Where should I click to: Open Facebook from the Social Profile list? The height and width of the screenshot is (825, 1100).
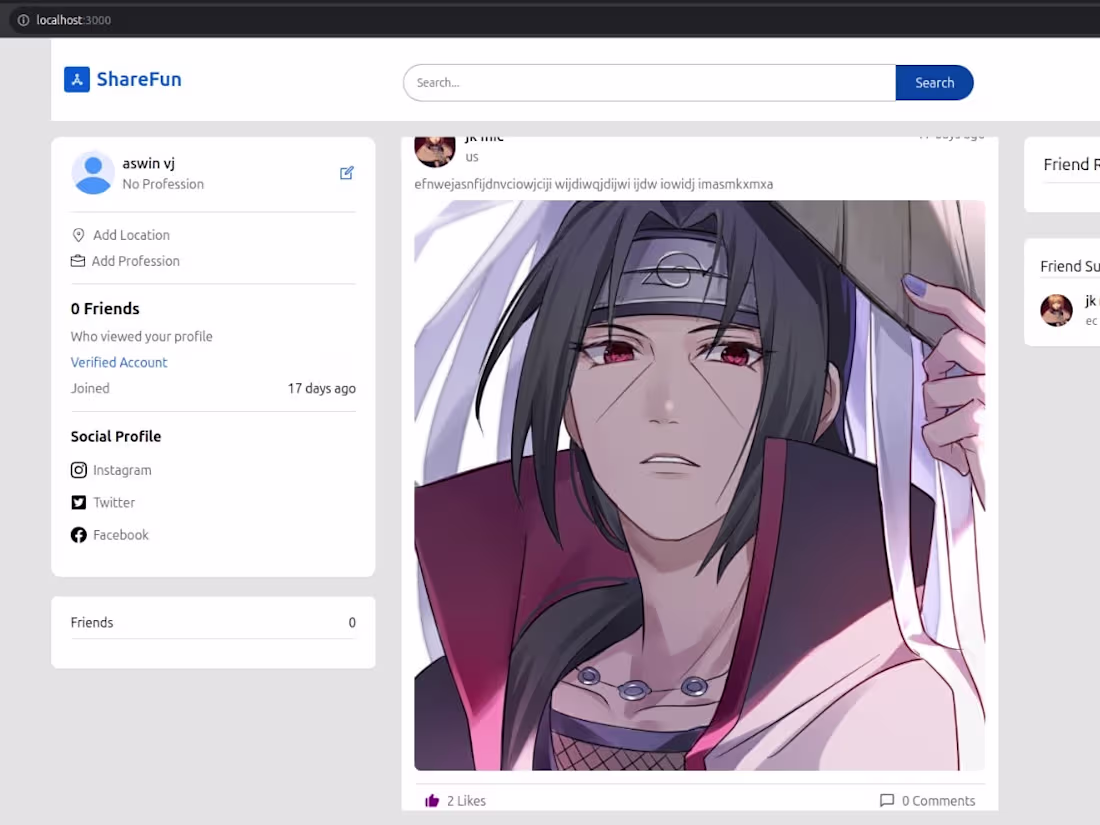click(x=120, y=534)
